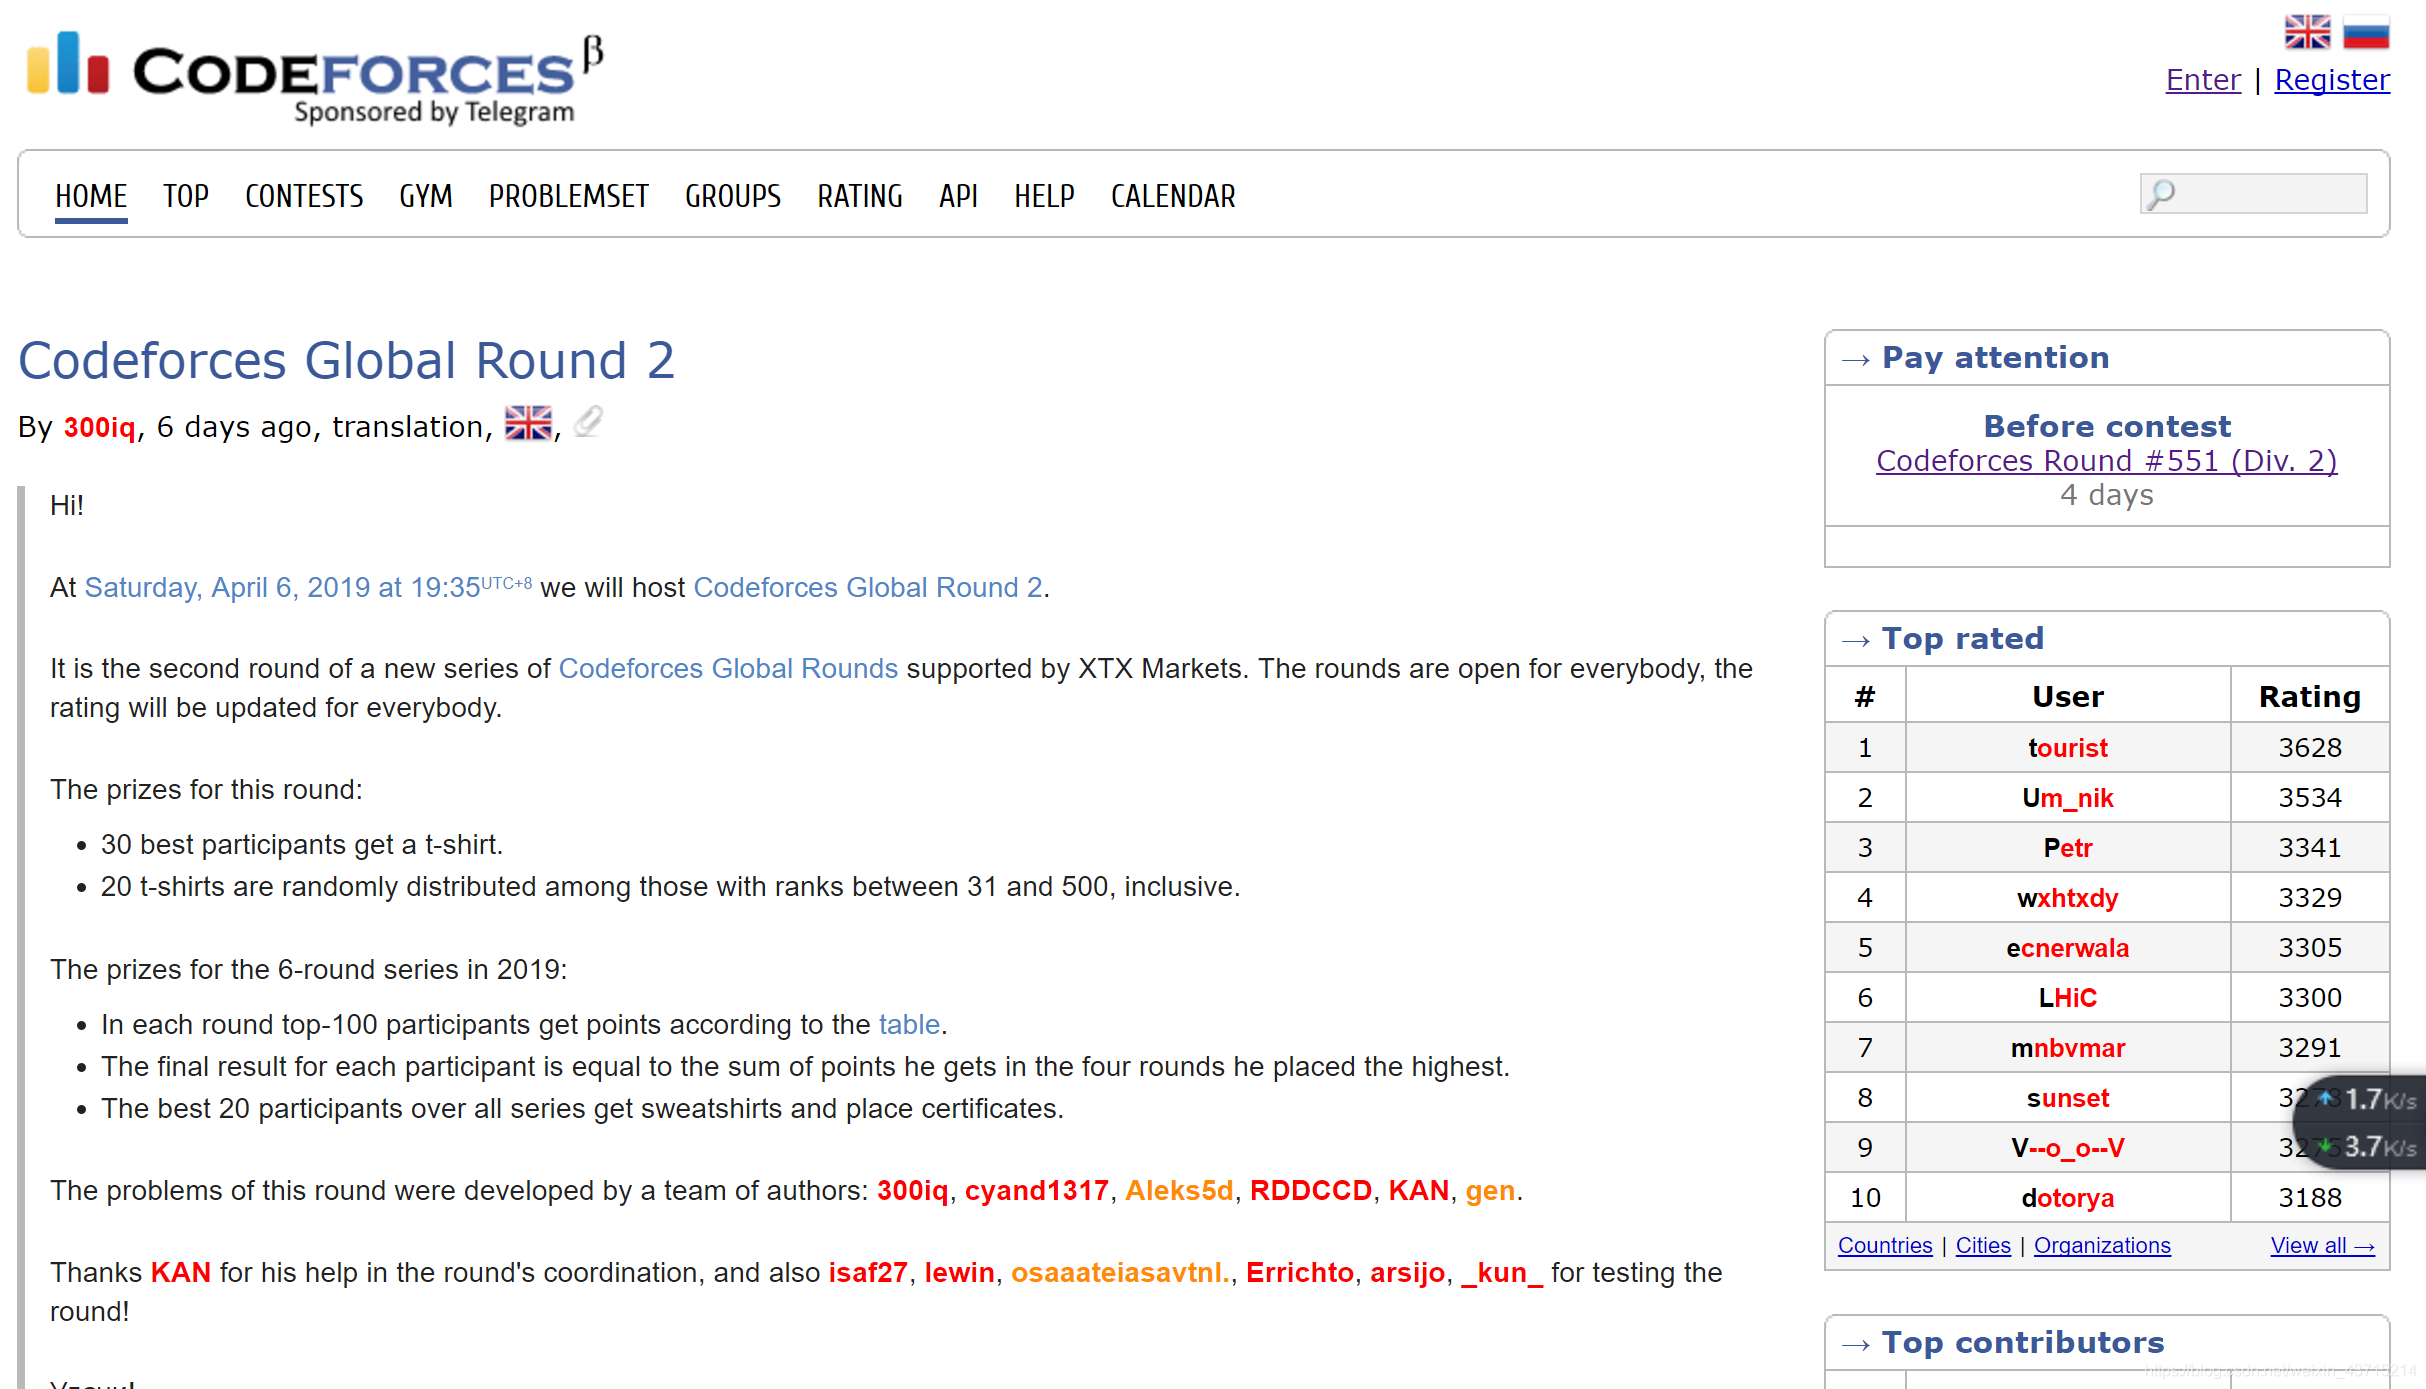Open tourist's profile in the Top rated table

point(2067,748)
